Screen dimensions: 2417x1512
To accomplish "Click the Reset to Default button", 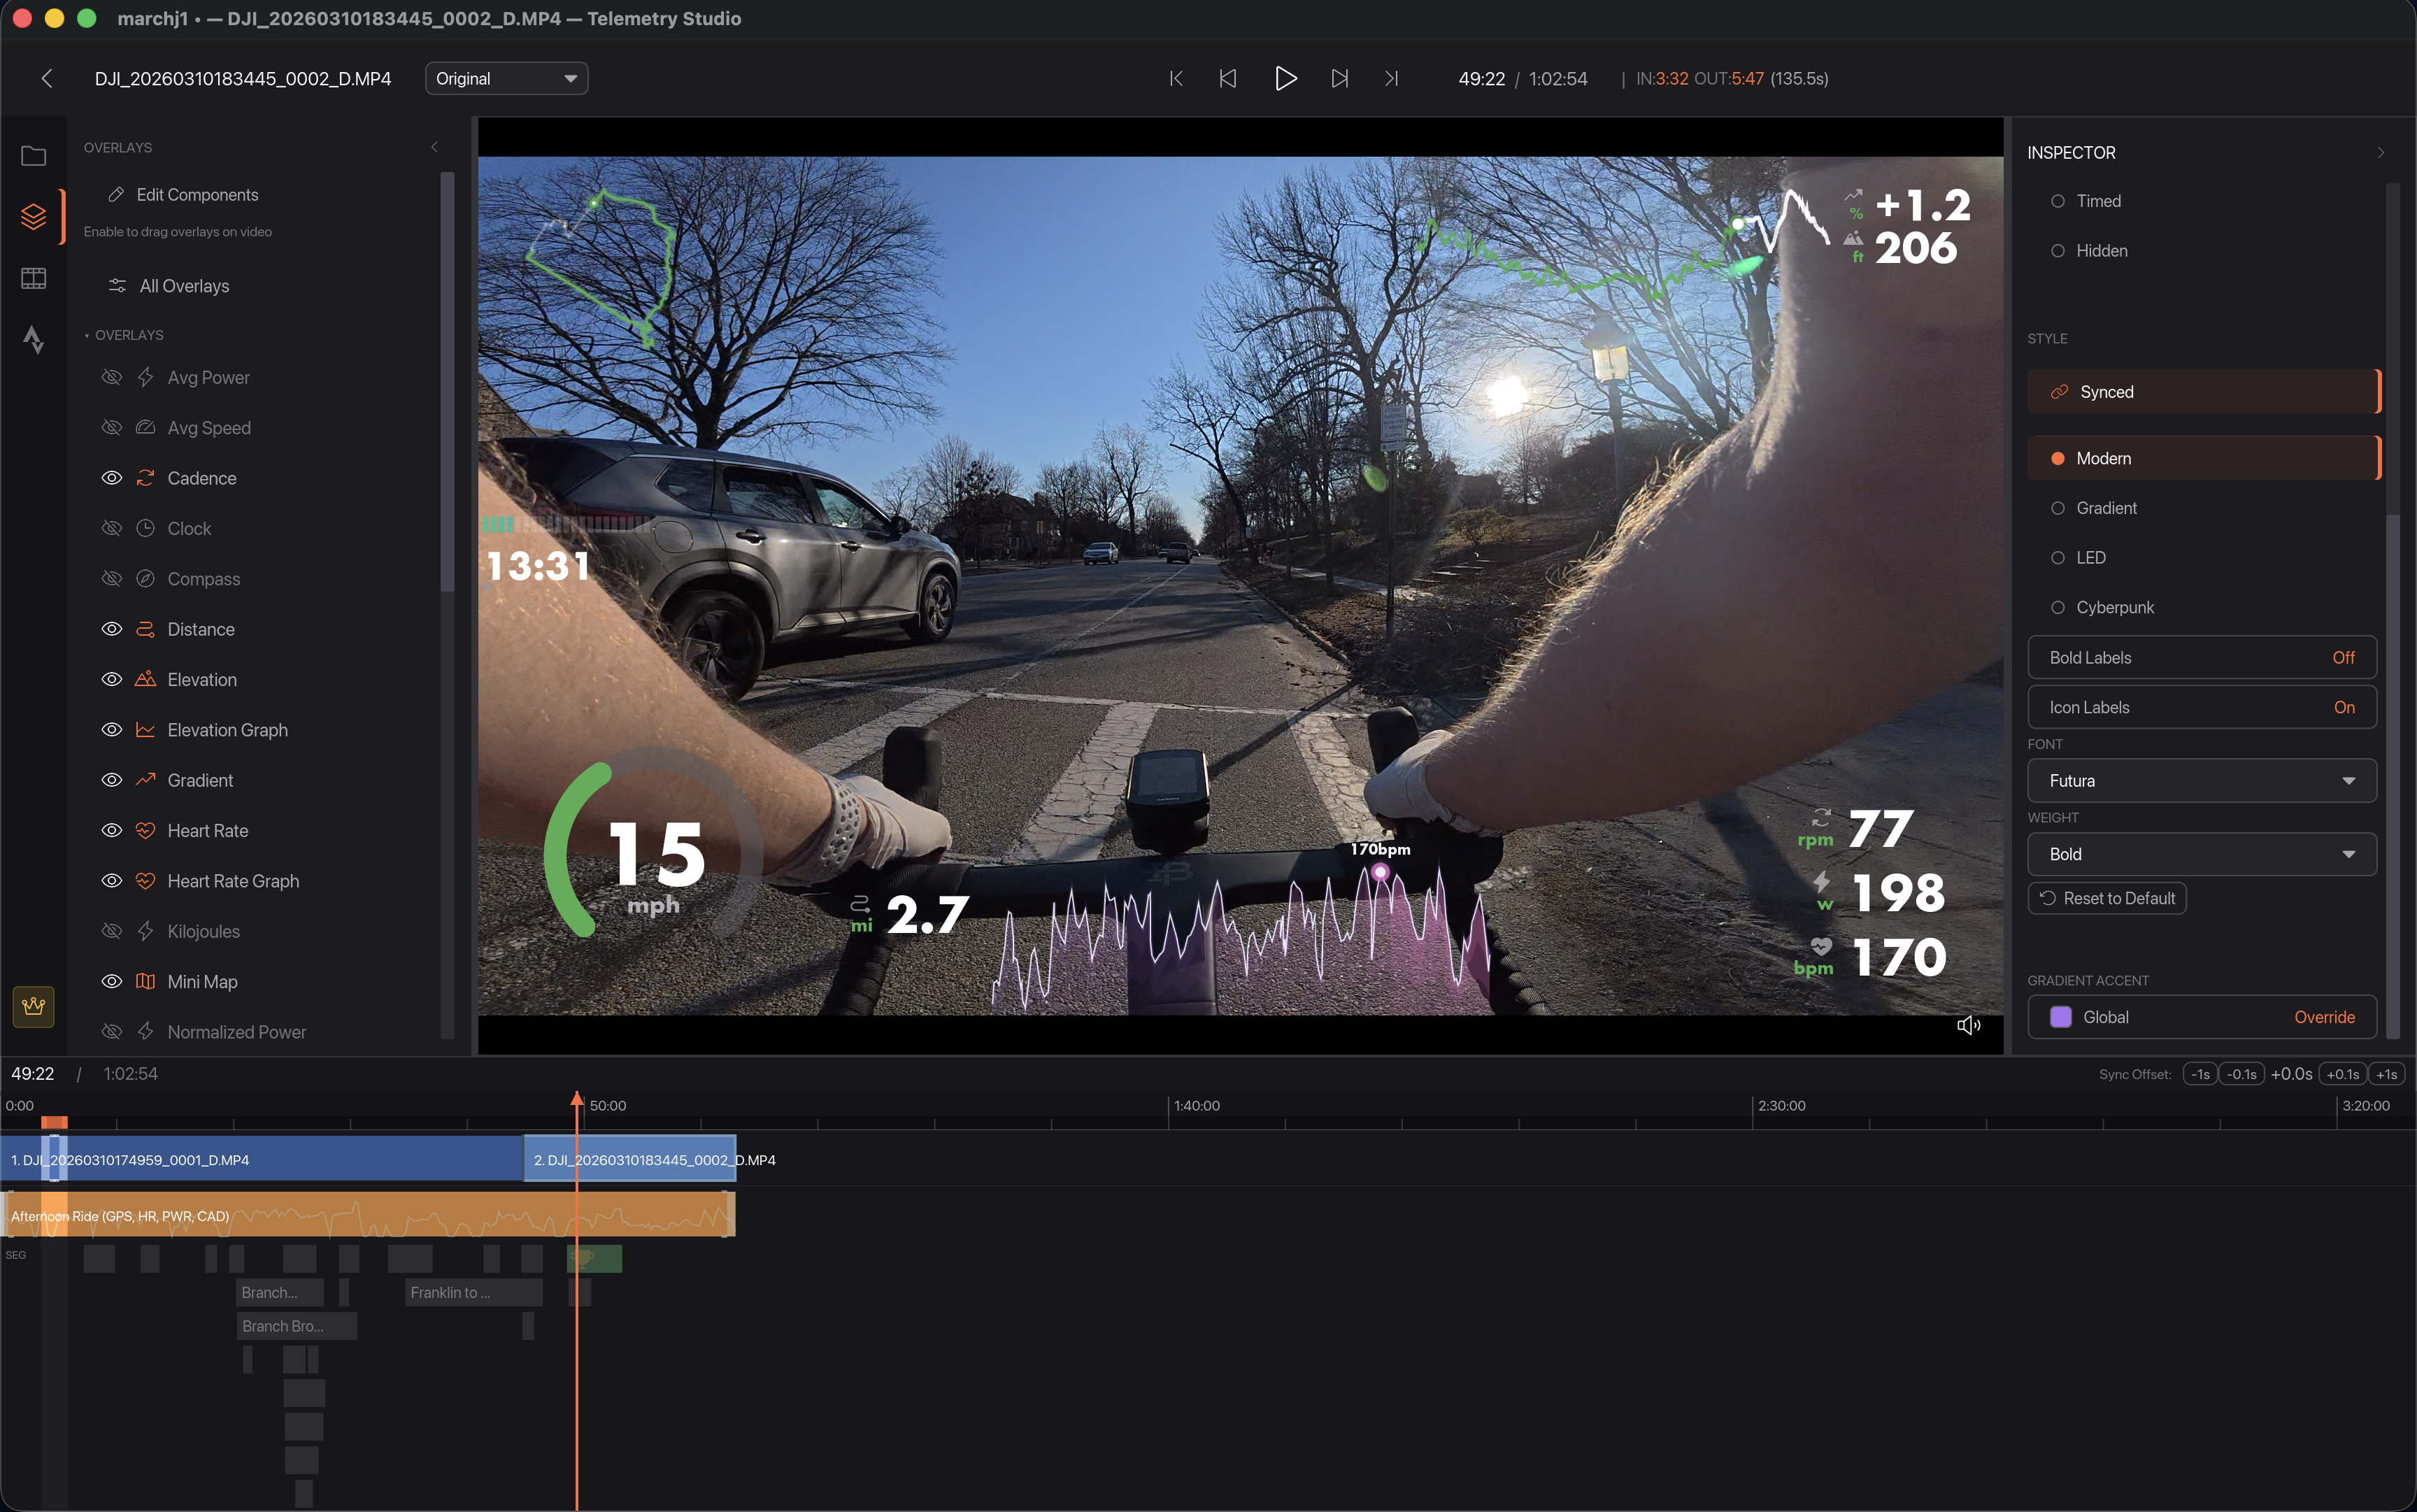I will pyautogui.click(x=2107, y=898).
